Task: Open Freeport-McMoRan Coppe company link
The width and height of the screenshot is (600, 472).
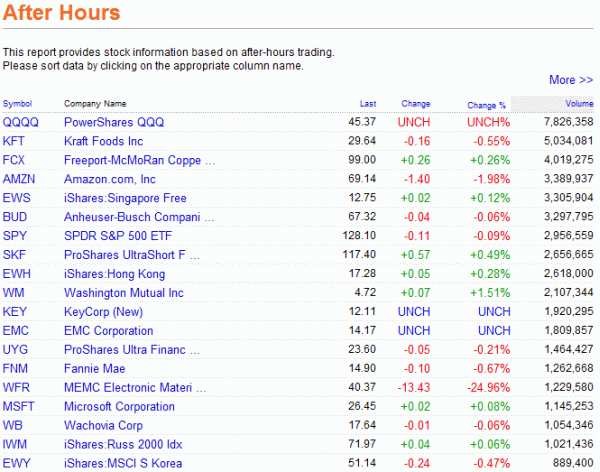Action: (x=140, y=160)
